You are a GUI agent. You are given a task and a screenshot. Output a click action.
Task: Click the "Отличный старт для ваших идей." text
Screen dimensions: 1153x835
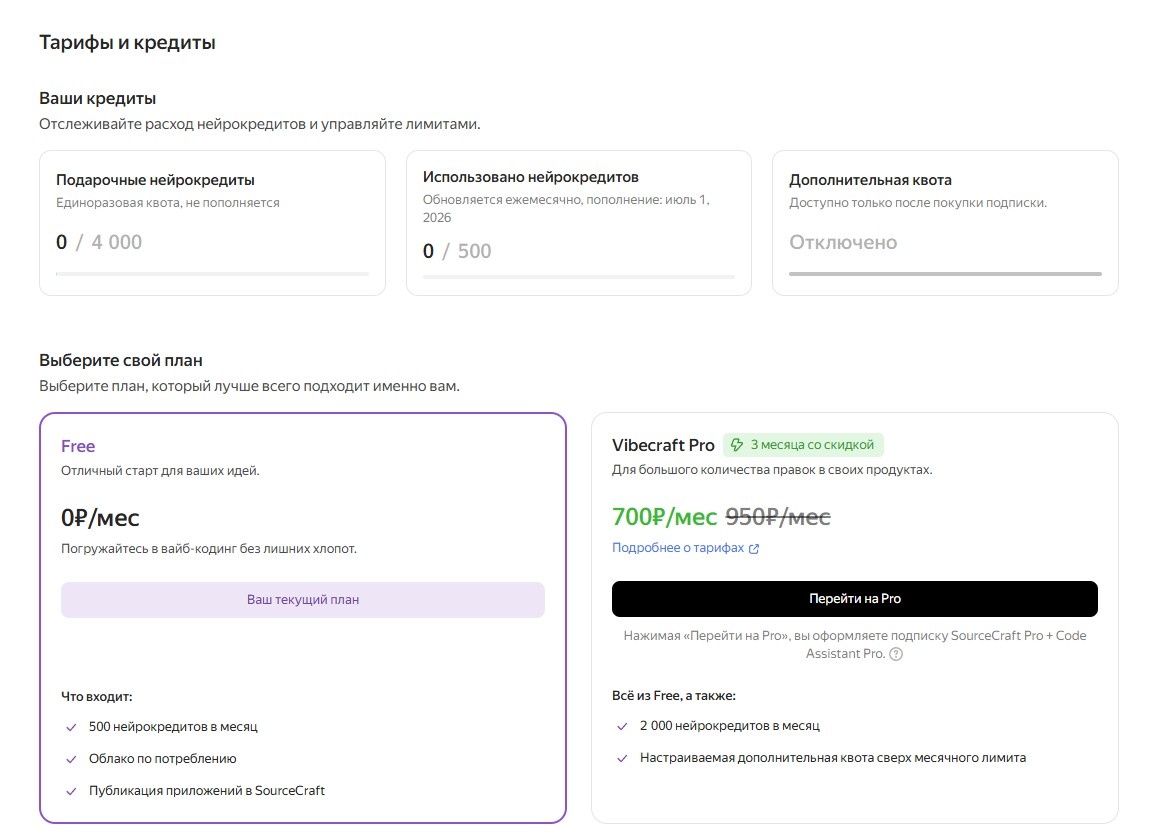[x=160, y=471]
